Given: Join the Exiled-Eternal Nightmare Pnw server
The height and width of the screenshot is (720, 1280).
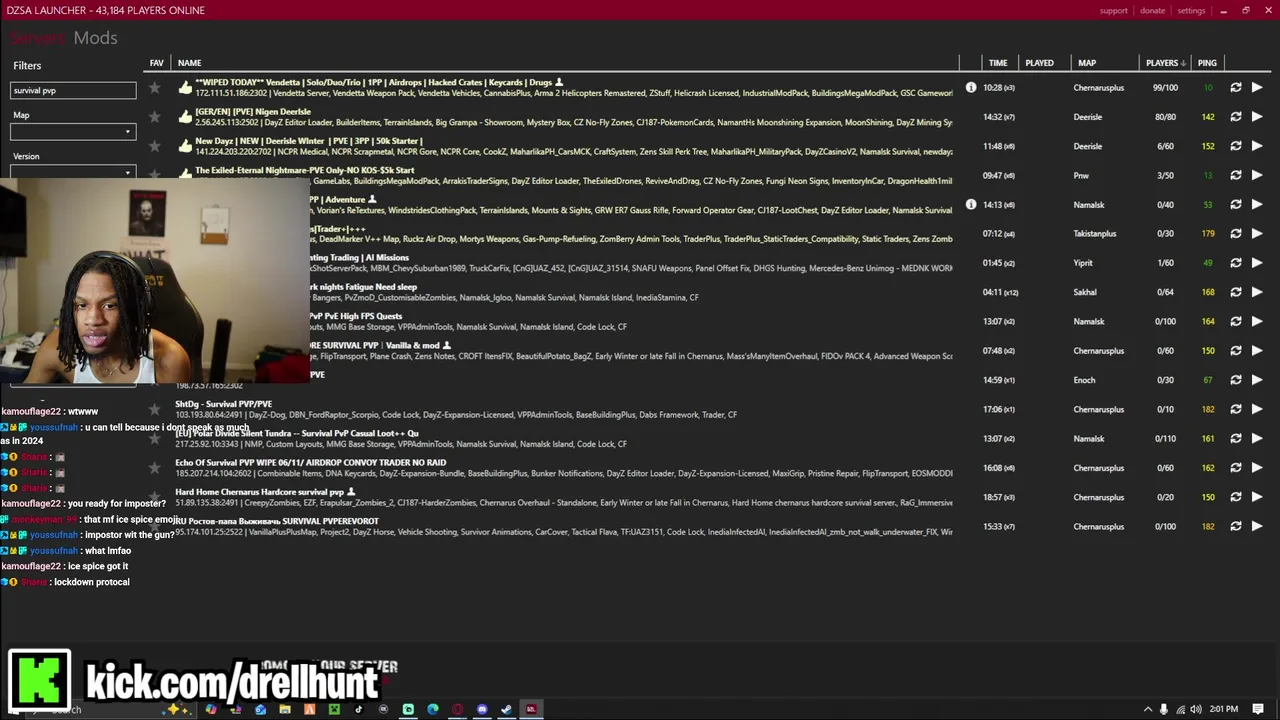Looking at the screenshot, I should coord(1257,175).
